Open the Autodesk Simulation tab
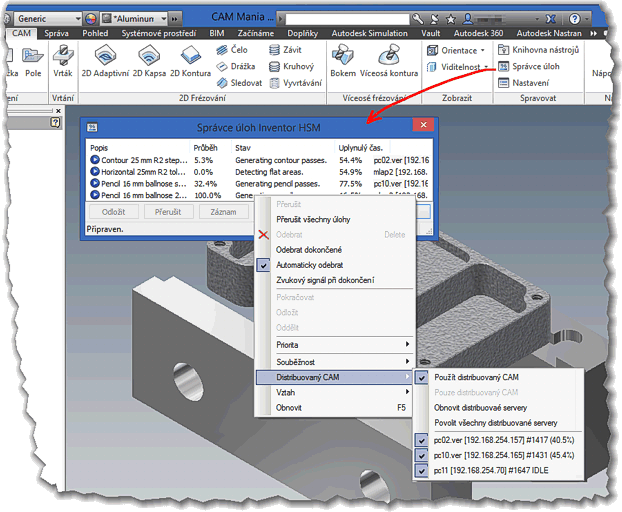The height and width of the screenshot is (512, 622). click(369, 33)
